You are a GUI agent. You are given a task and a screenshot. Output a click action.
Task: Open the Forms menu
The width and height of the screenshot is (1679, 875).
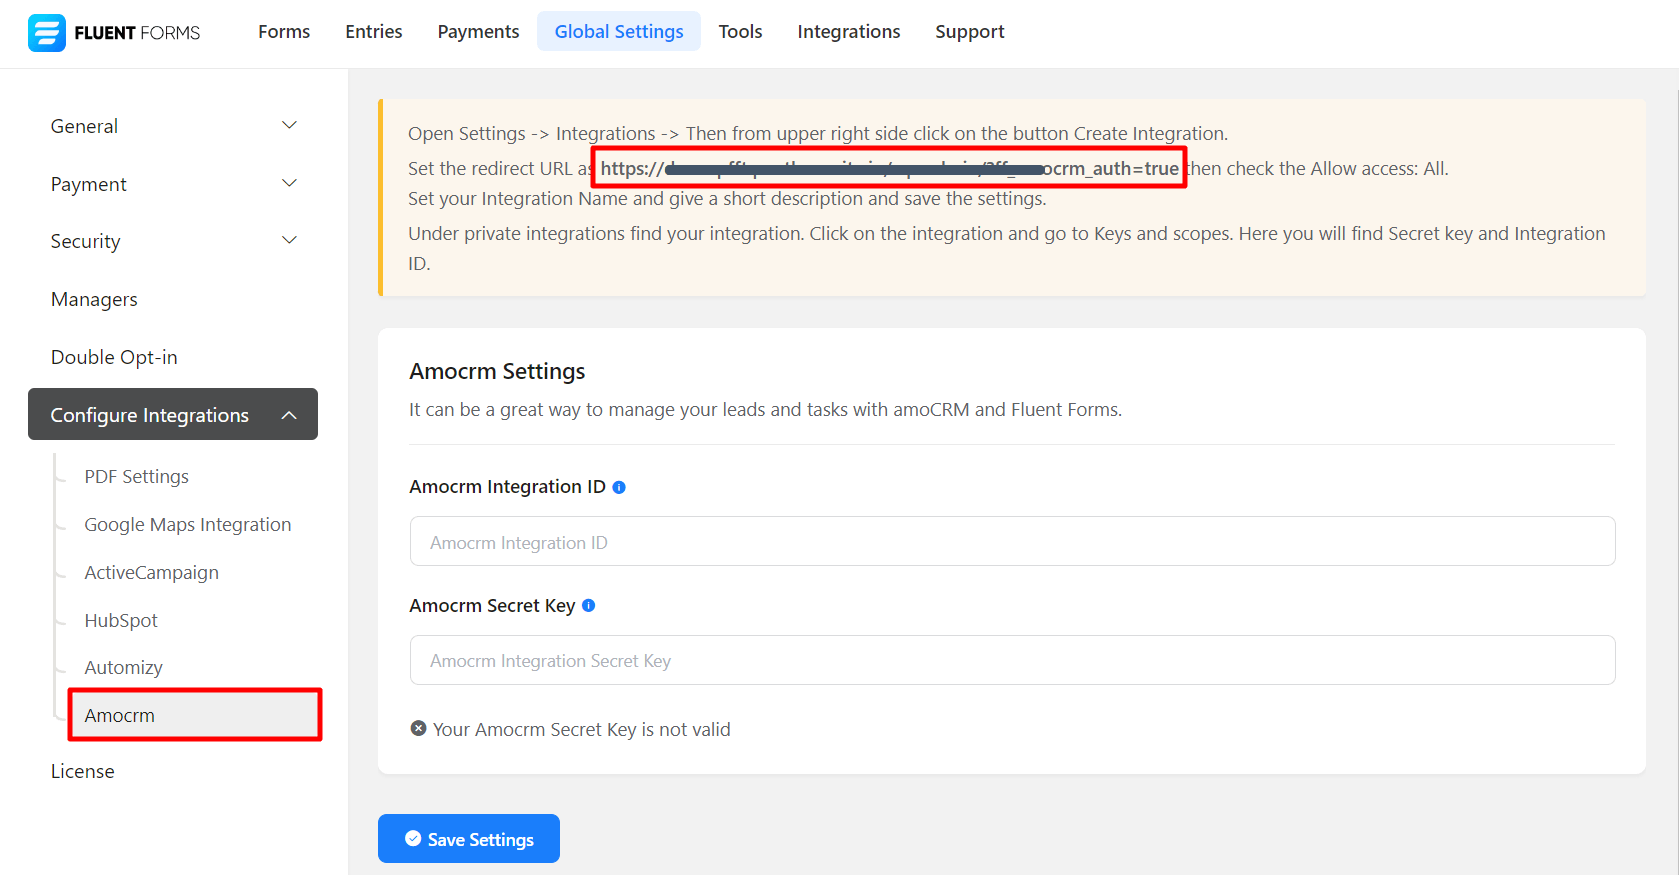click(284, 32)
